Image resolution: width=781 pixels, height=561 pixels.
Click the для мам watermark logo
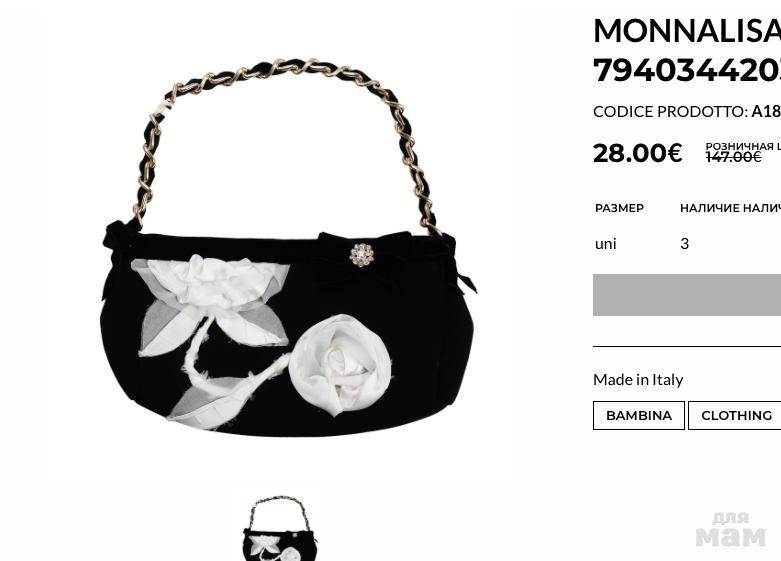click(731, 530)
